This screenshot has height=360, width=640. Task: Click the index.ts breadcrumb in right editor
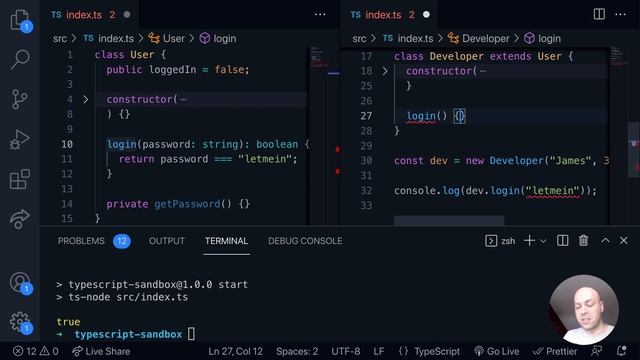[x=408, y=38]
